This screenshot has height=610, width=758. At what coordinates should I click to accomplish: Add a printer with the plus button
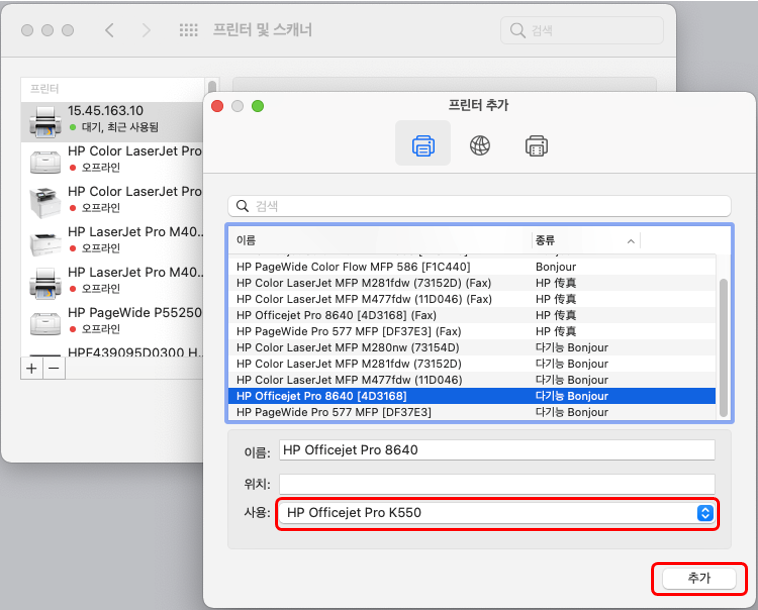click(x=31, y=368)
